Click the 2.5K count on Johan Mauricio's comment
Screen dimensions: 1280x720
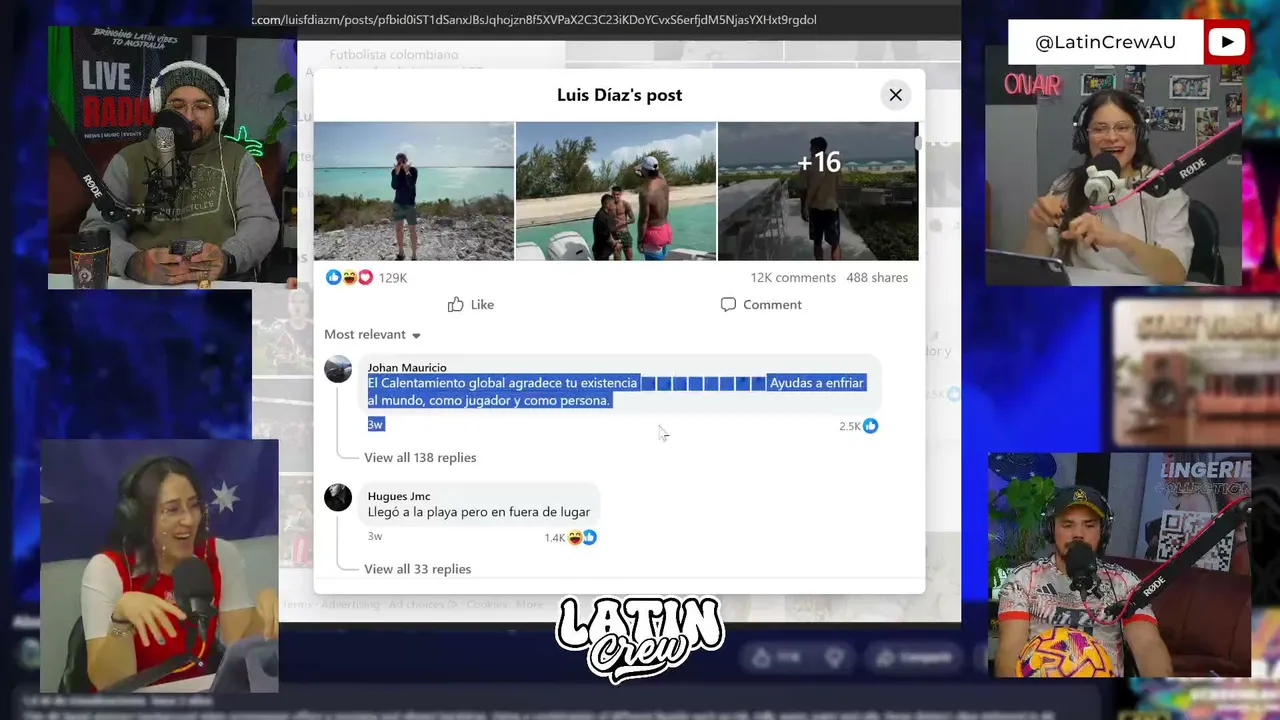[849, 426]
